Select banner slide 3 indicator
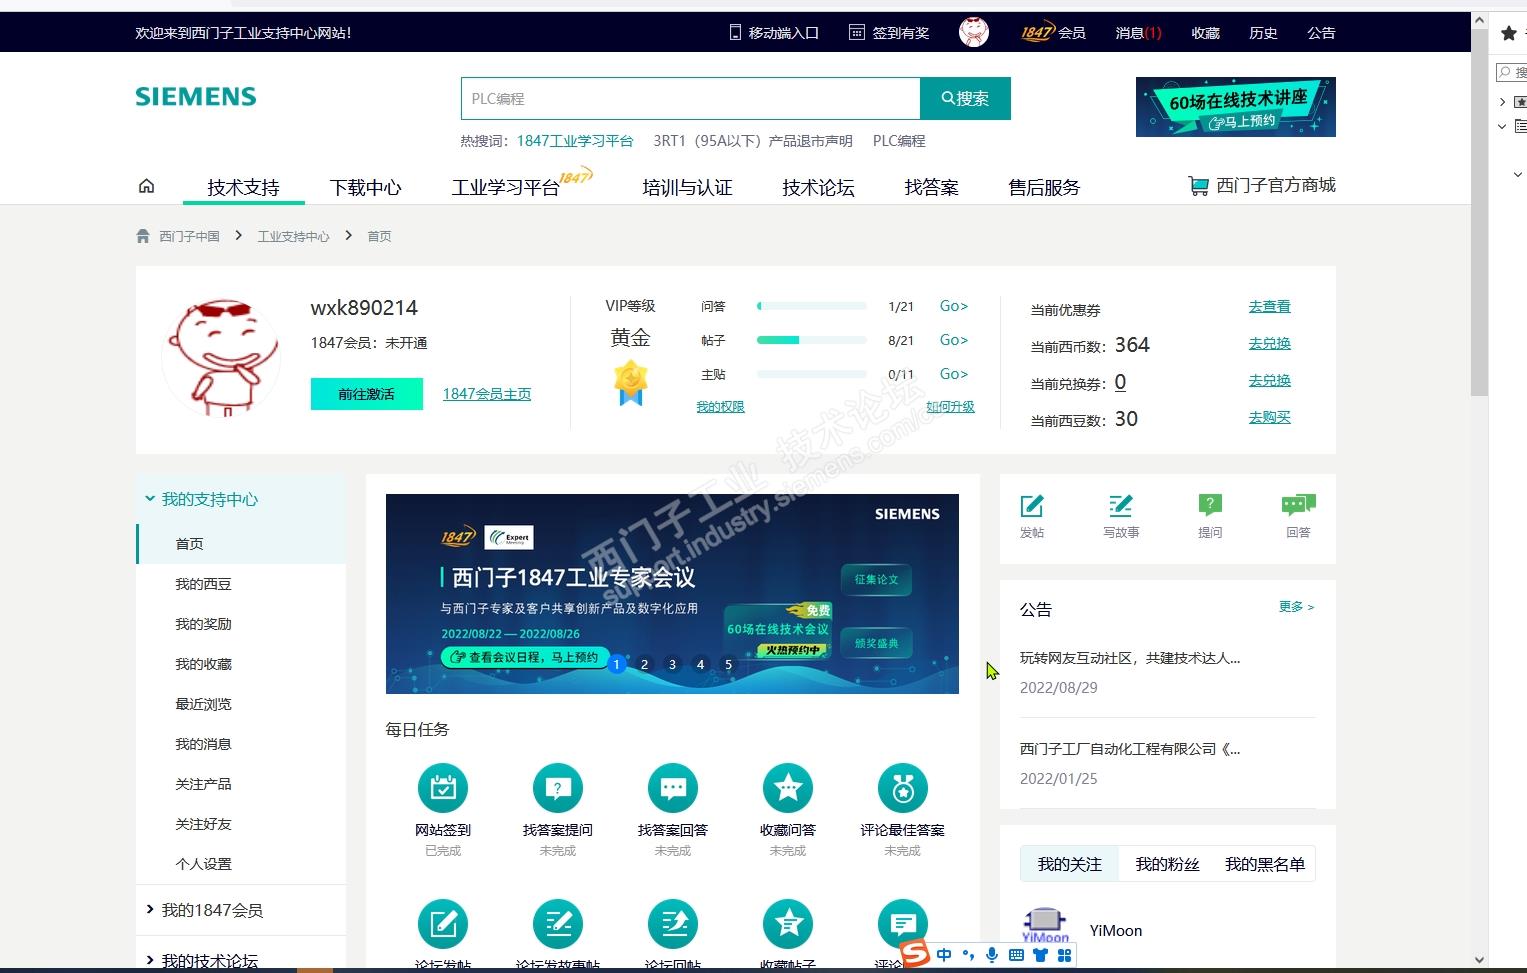Viewport: 1527px width, 973px height. [673, 664]
